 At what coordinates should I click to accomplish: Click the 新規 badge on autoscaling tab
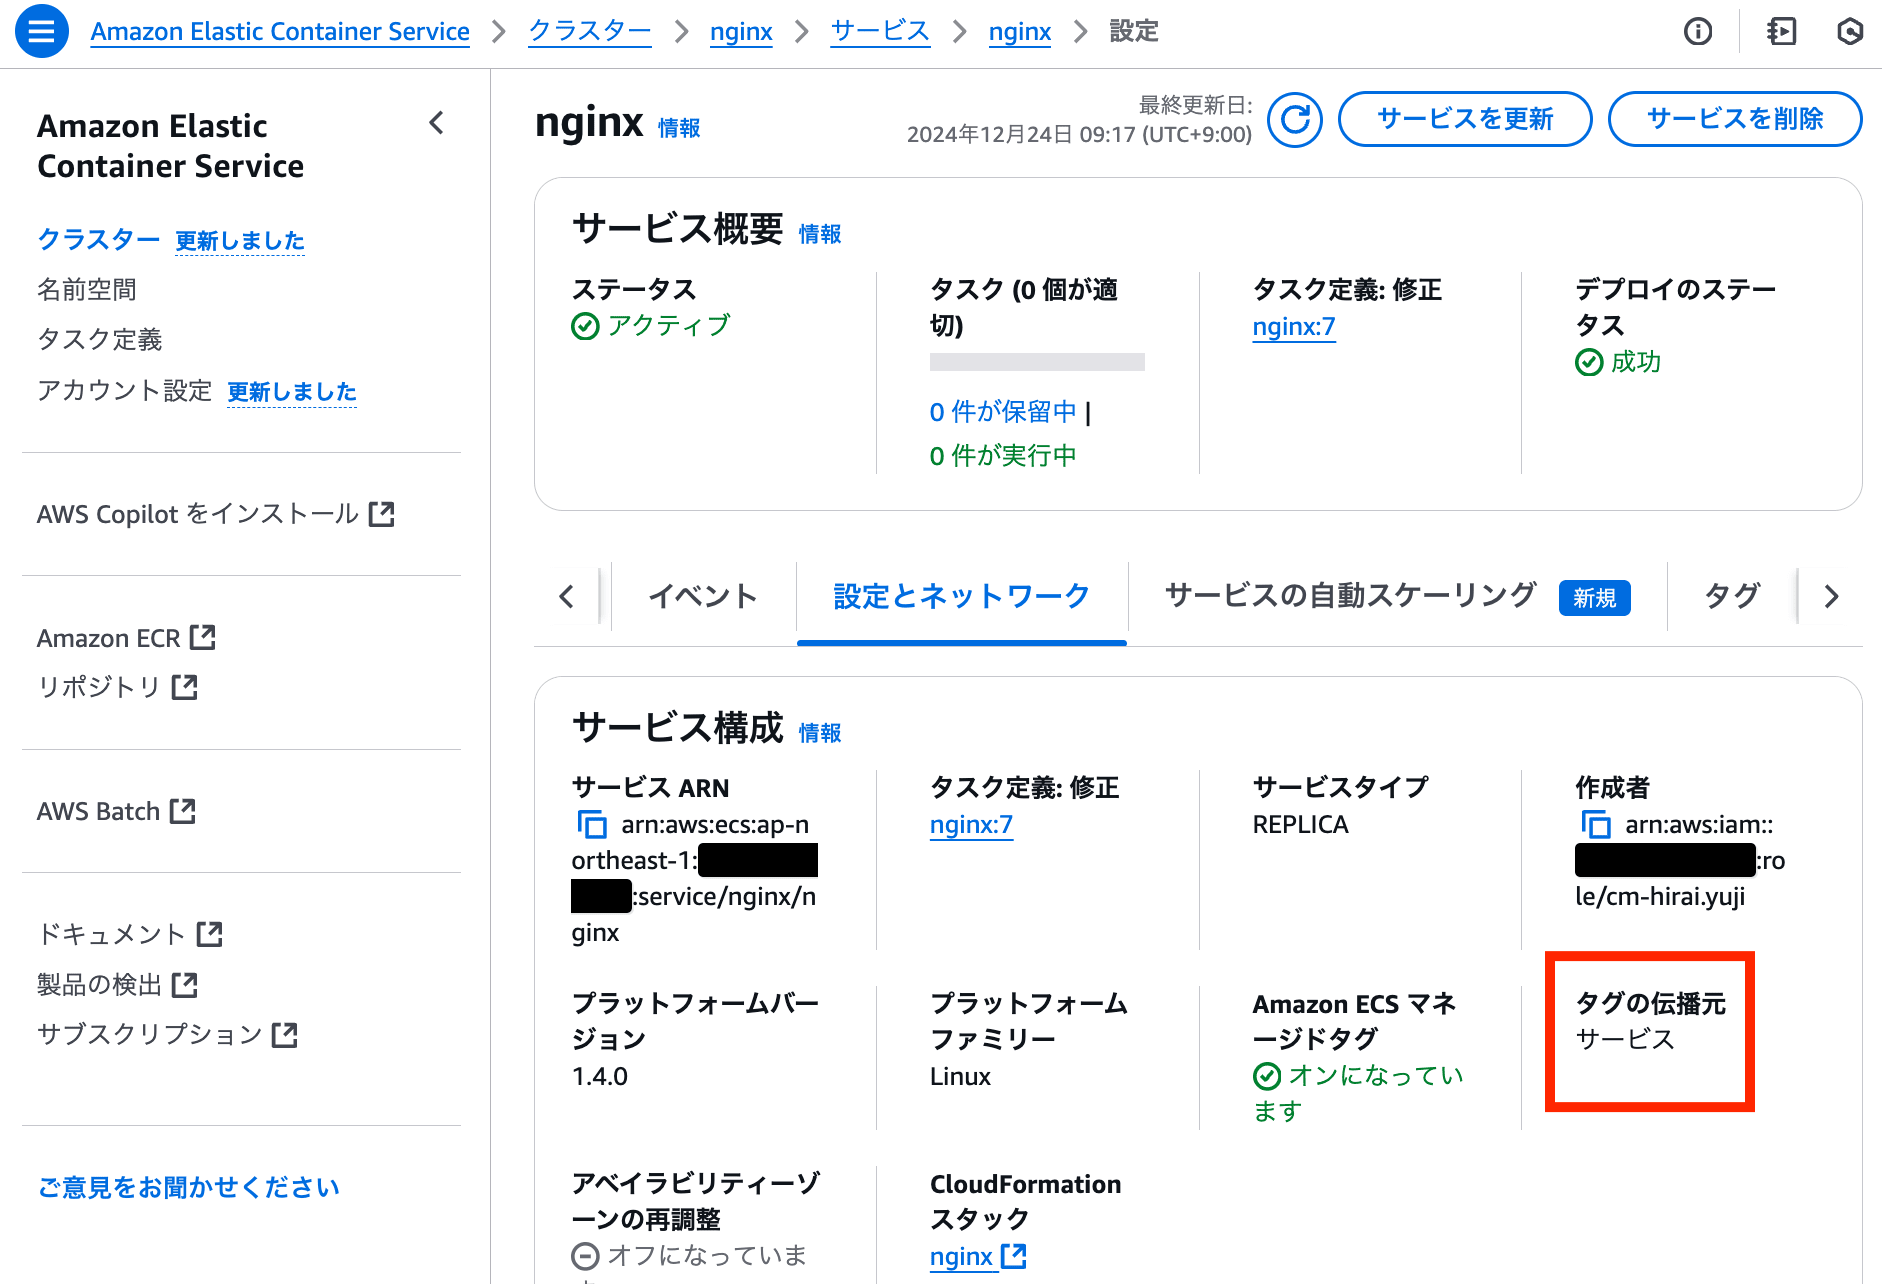(1595, 598)
